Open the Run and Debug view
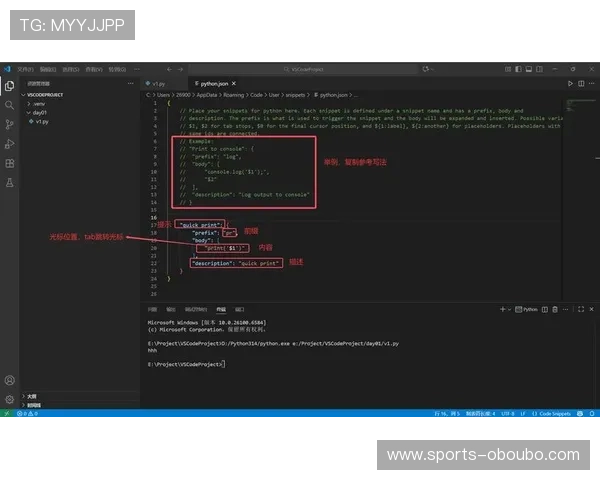This screenshot has height=480, width=600. pos(10,143)
